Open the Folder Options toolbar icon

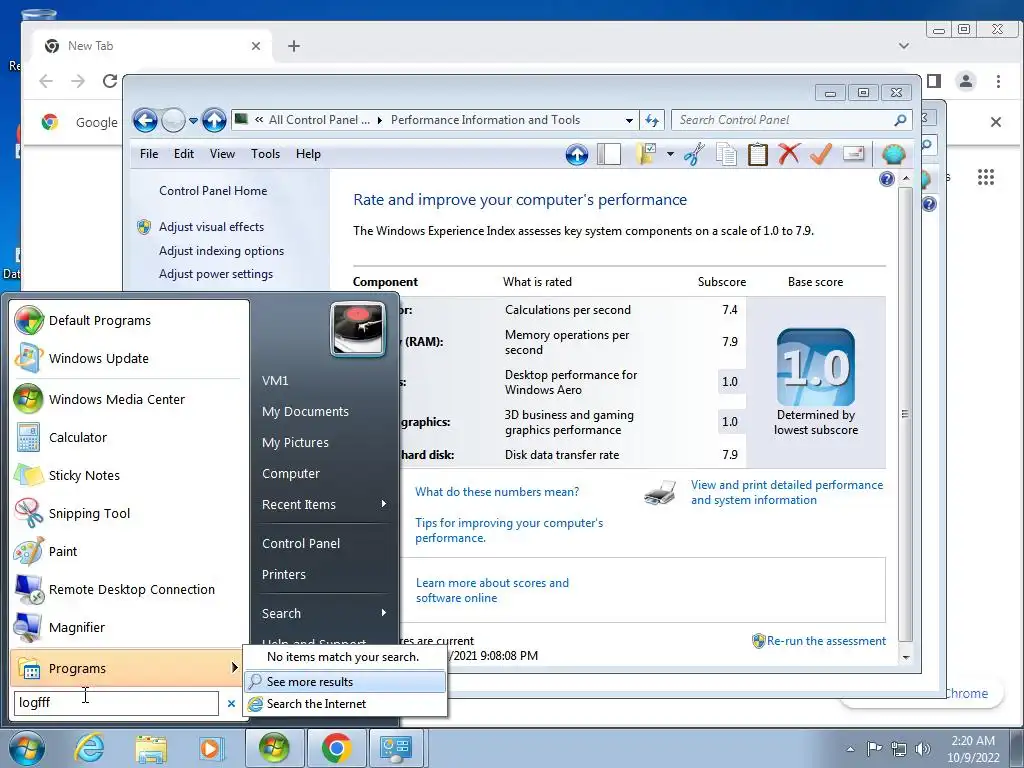coord(647,154)
